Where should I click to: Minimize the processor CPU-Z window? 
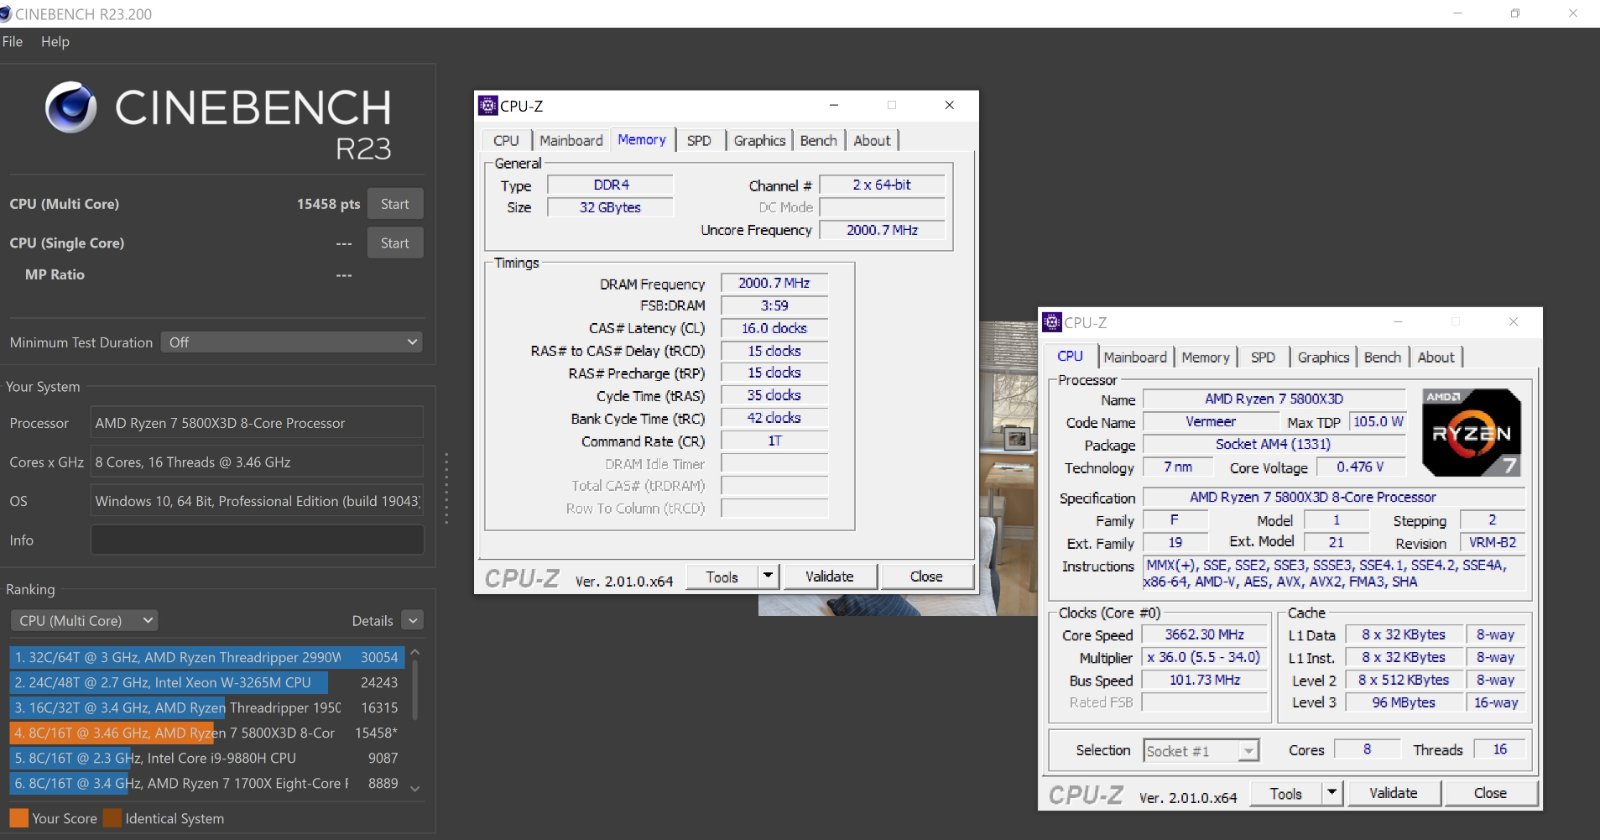1398,322
